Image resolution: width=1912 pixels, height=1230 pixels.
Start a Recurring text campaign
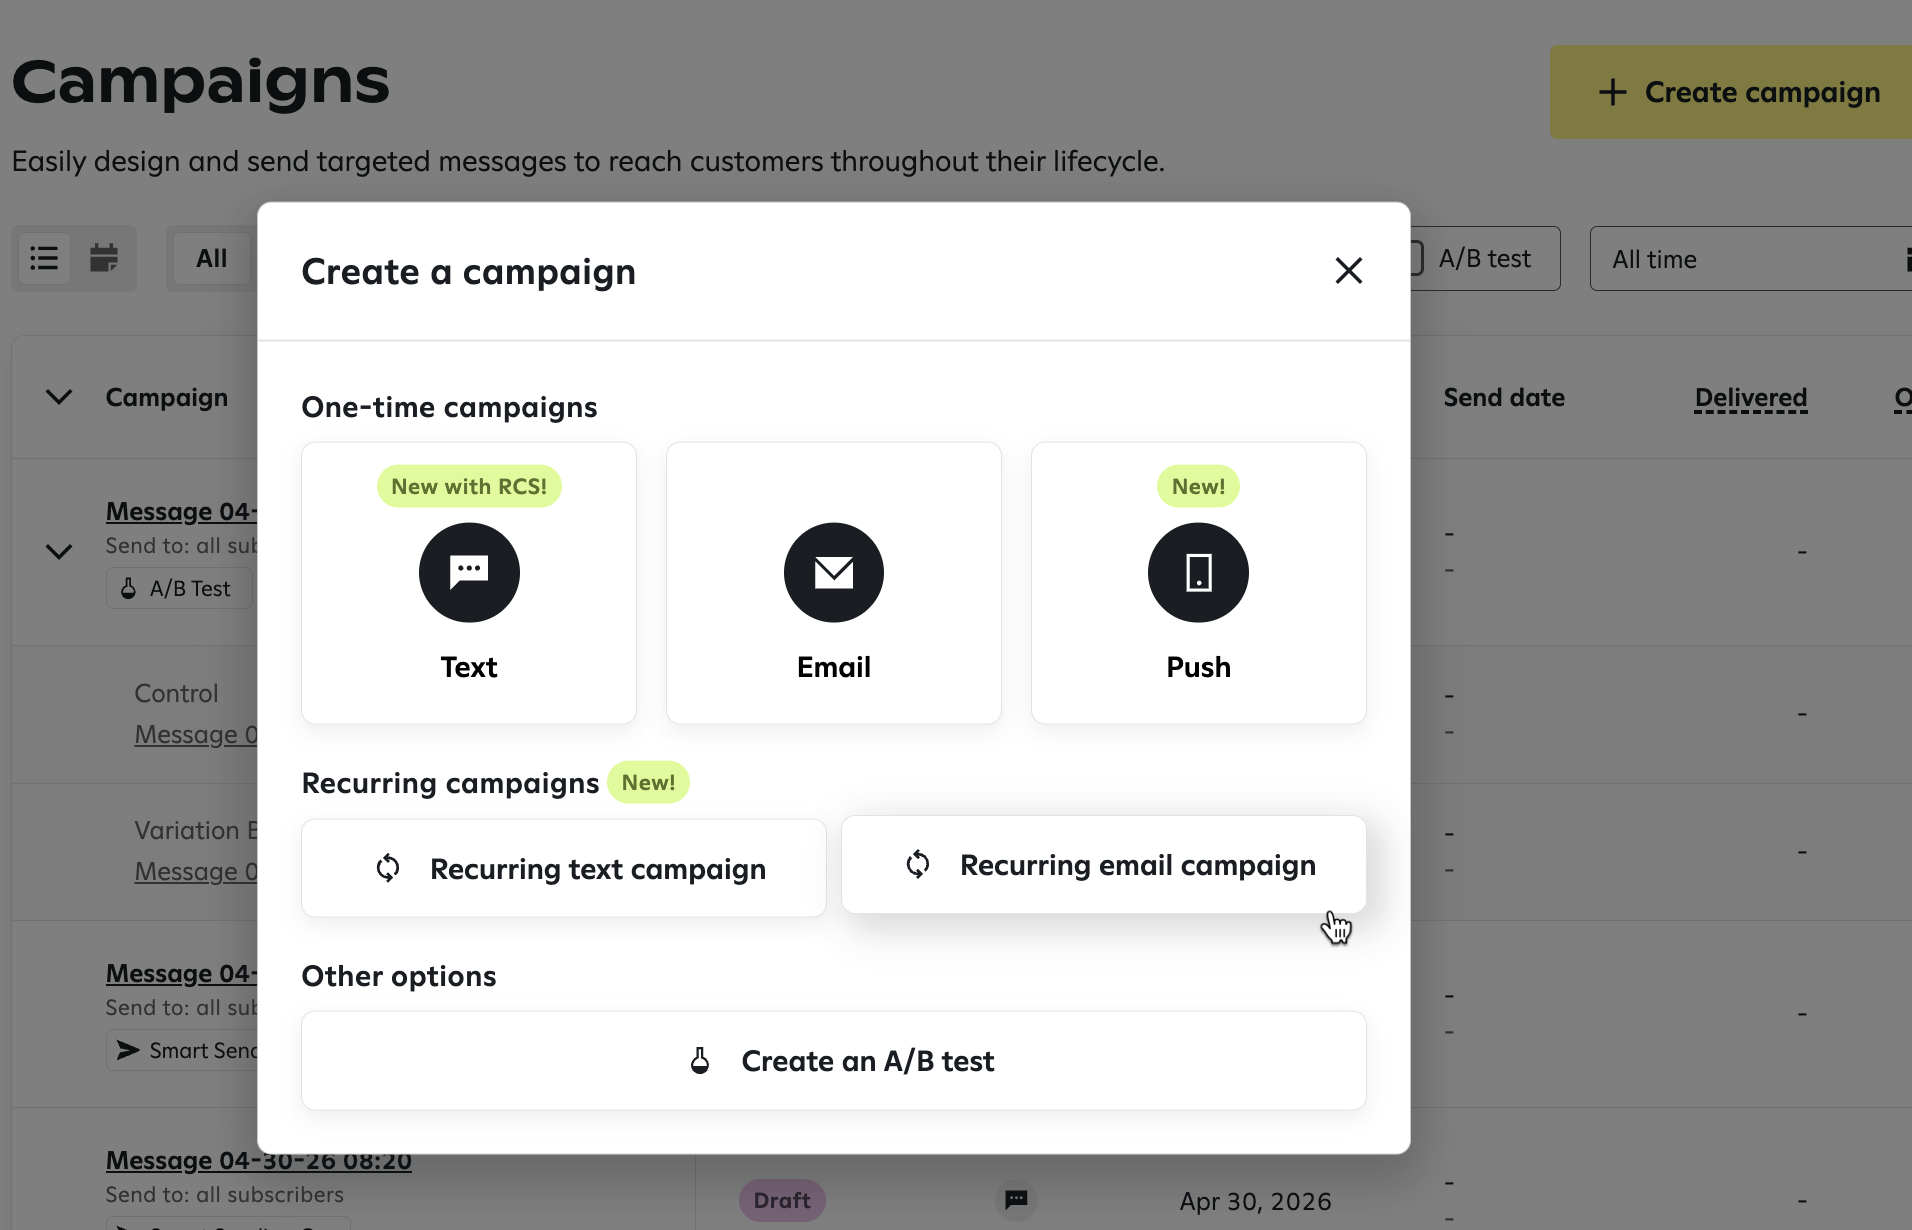tap(564, 868)
